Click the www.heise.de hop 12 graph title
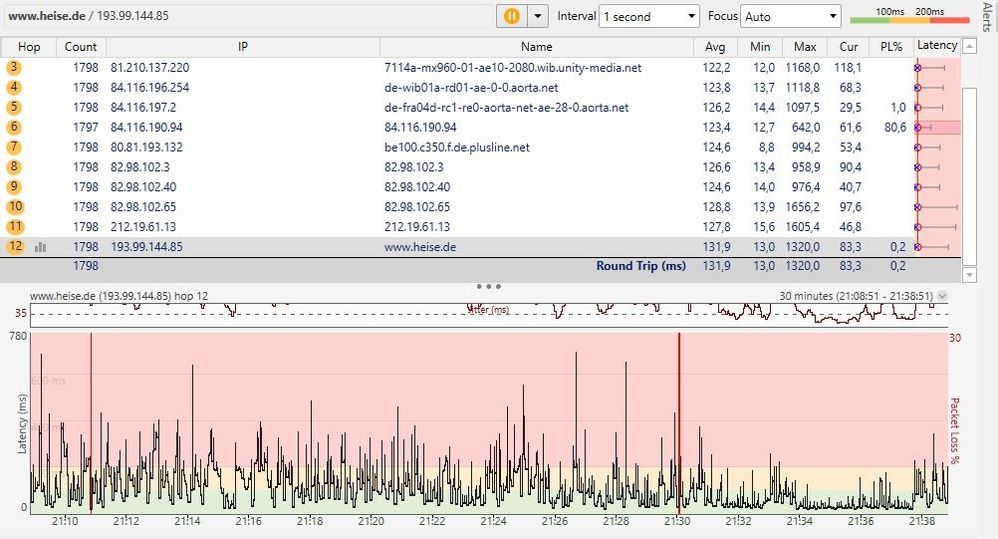The image size is (998, 539). pyautogui.click(x=119, y=296)
